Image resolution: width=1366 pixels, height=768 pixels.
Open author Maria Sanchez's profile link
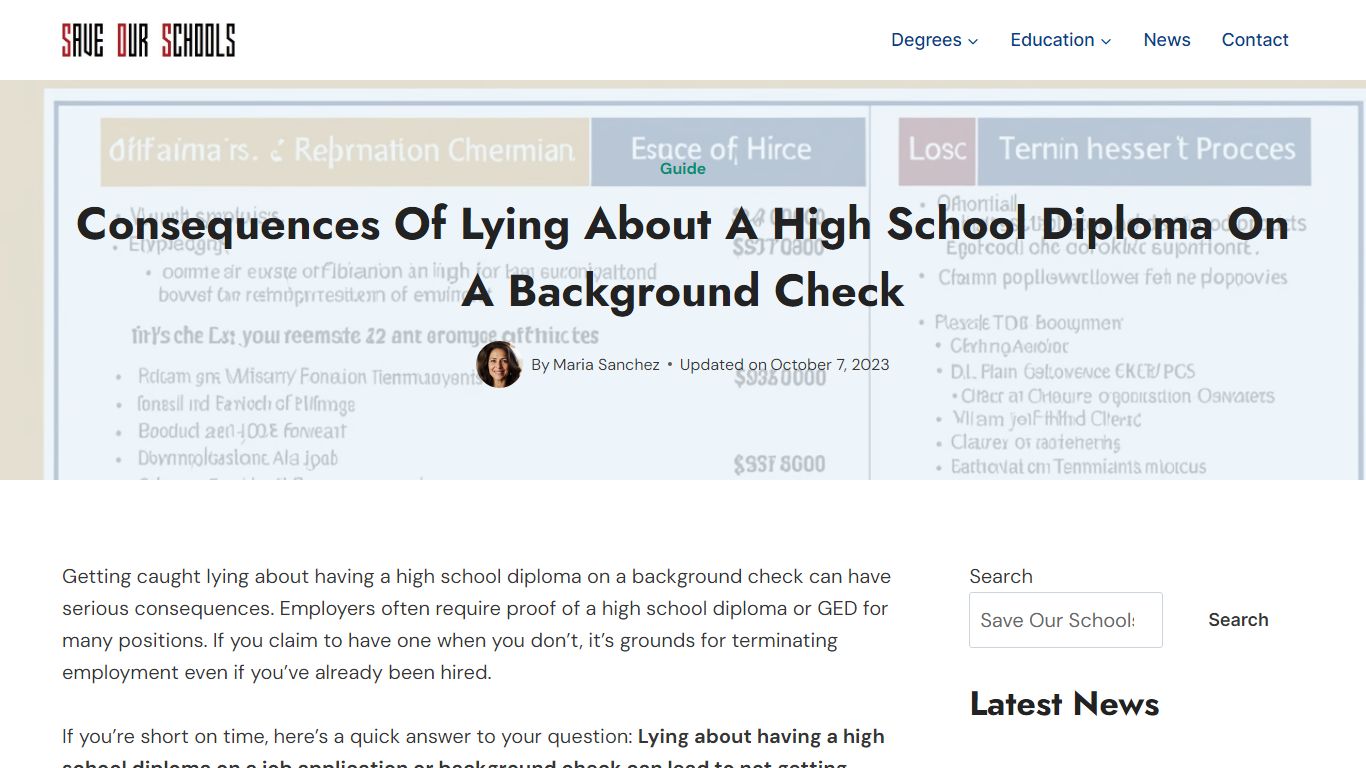coord(606,365)
